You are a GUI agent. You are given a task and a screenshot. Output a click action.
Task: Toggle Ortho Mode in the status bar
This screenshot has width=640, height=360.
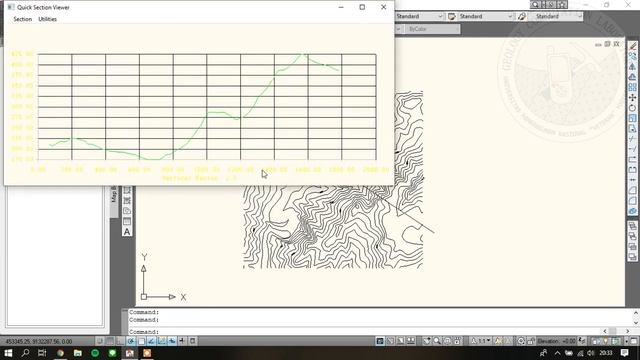[120, 341]
